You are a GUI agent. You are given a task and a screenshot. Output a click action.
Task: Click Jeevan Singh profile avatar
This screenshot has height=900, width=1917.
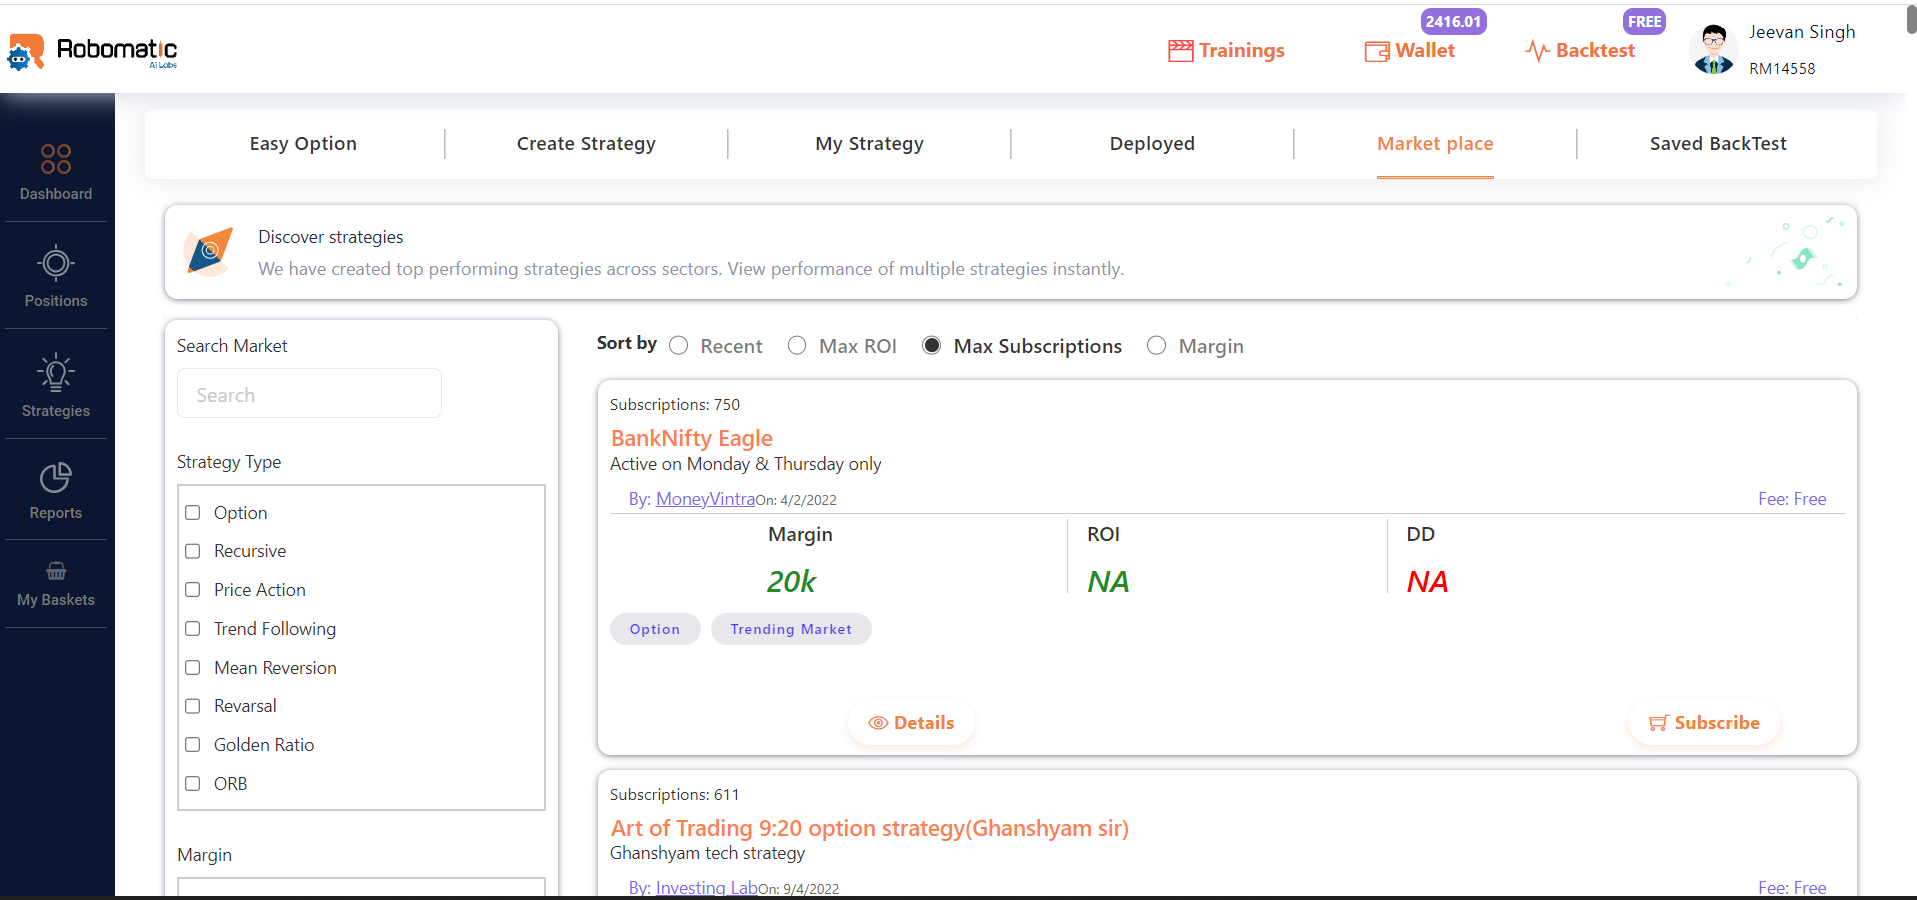click(x=1714, y=49)
